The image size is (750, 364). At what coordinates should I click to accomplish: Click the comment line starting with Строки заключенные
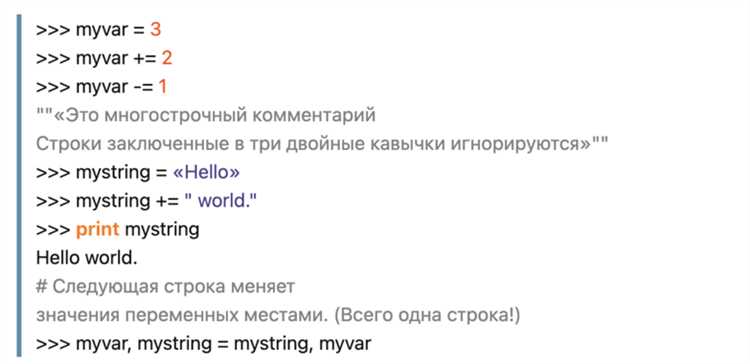point(322,144)
